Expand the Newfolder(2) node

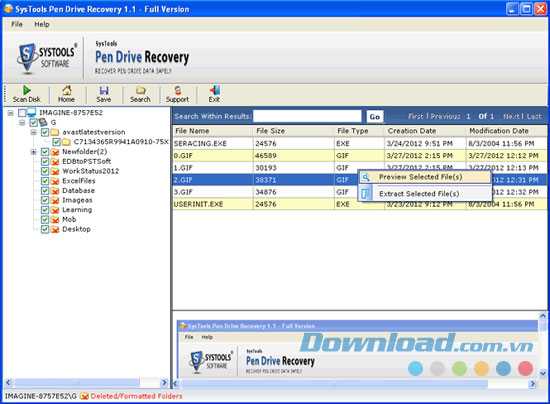coord(34,152)
